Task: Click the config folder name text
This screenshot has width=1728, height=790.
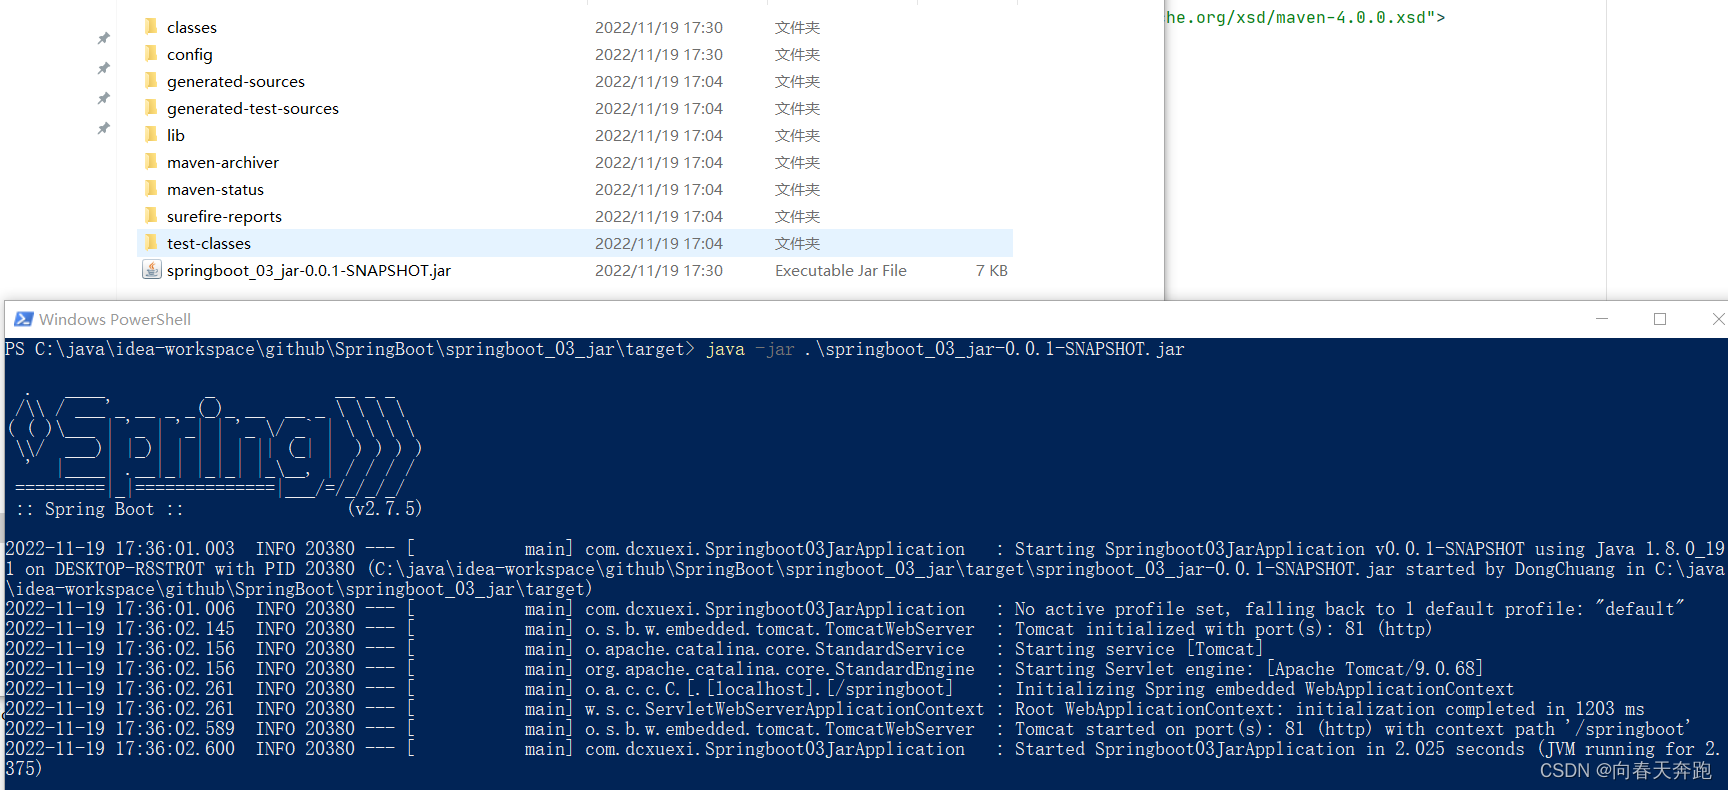Action: coord(190,54)
